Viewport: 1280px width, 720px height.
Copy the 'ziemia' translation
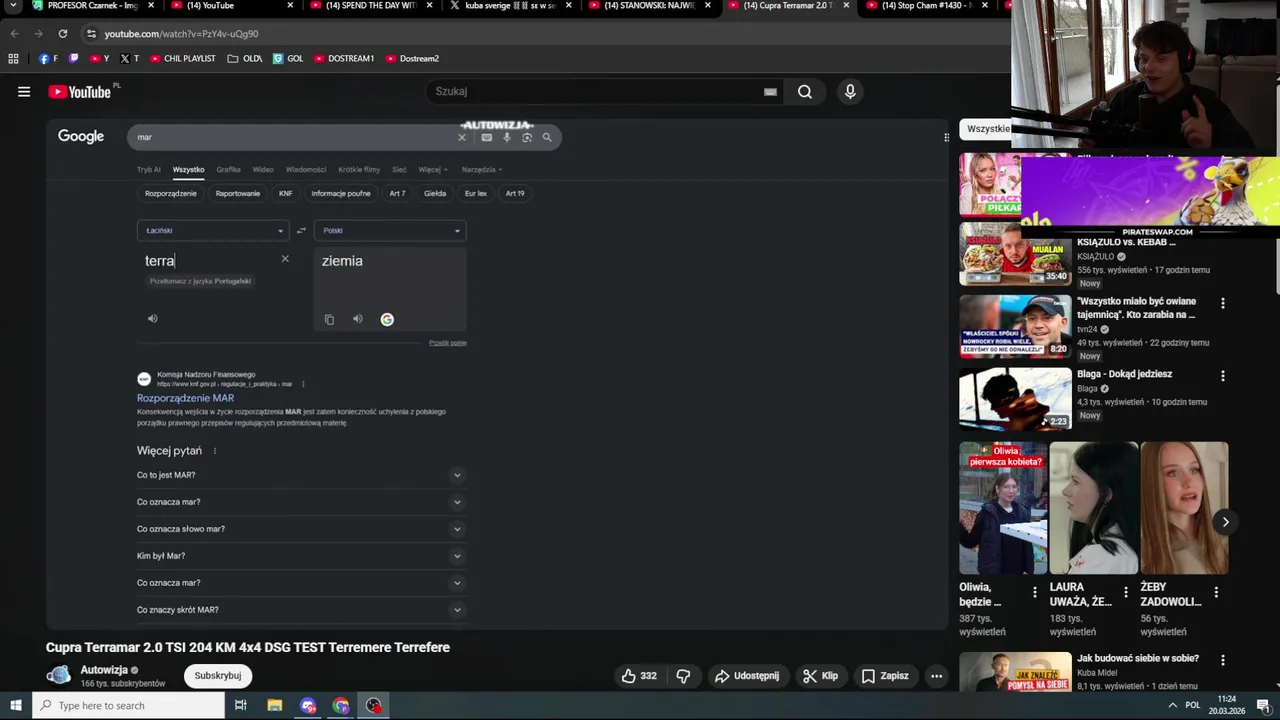tap(329, 319)
